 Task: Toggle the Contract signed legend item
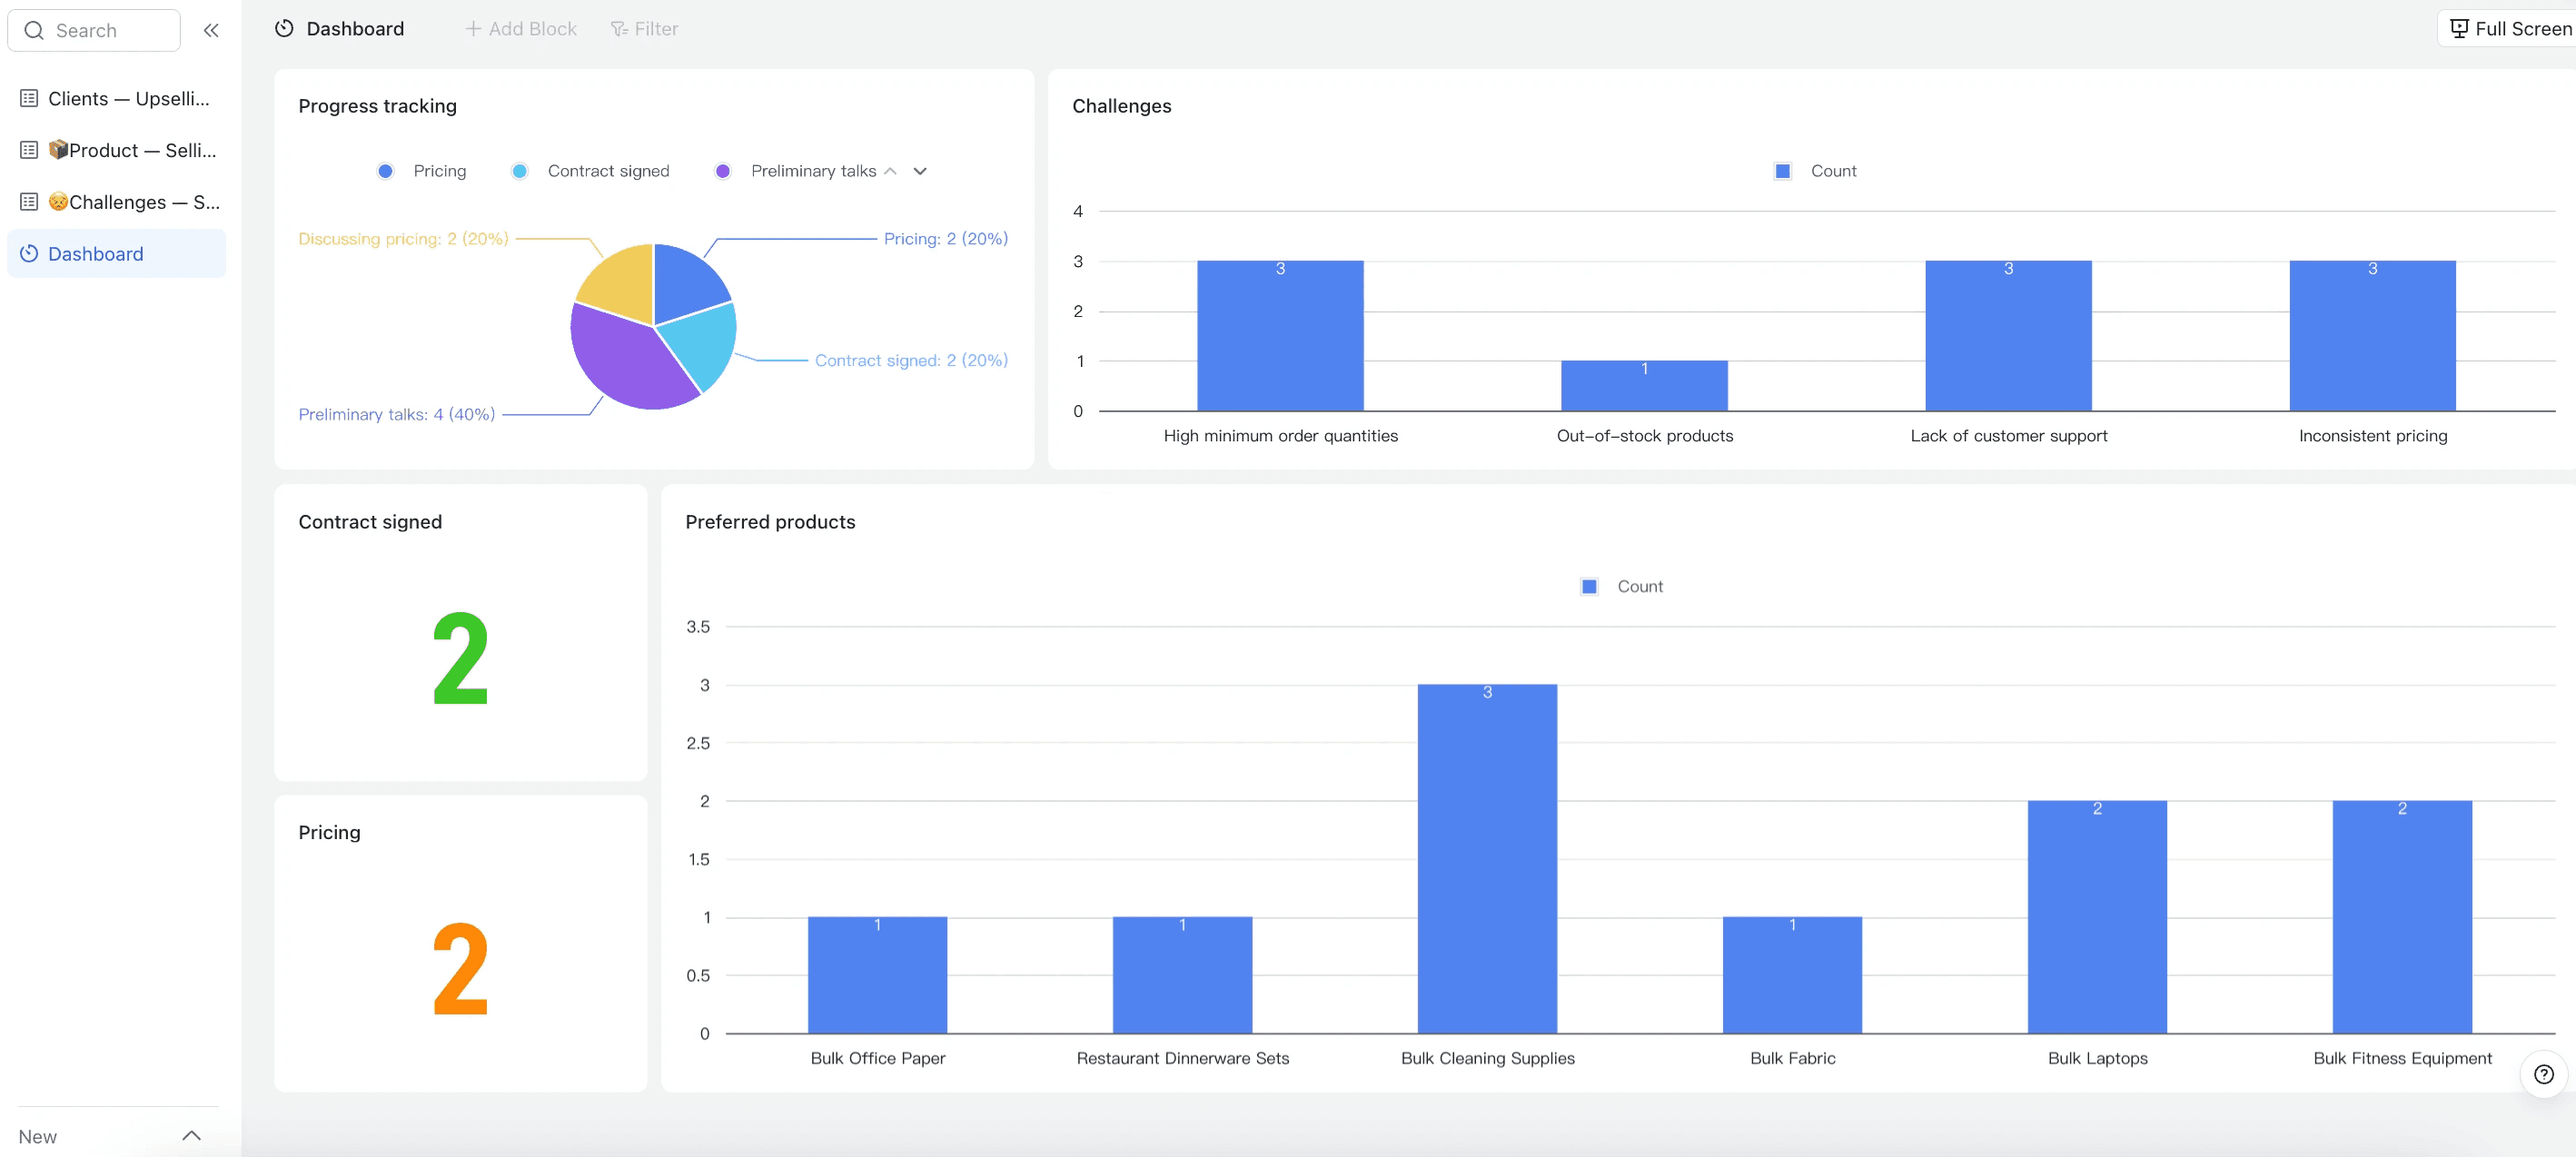pos(590,171)
